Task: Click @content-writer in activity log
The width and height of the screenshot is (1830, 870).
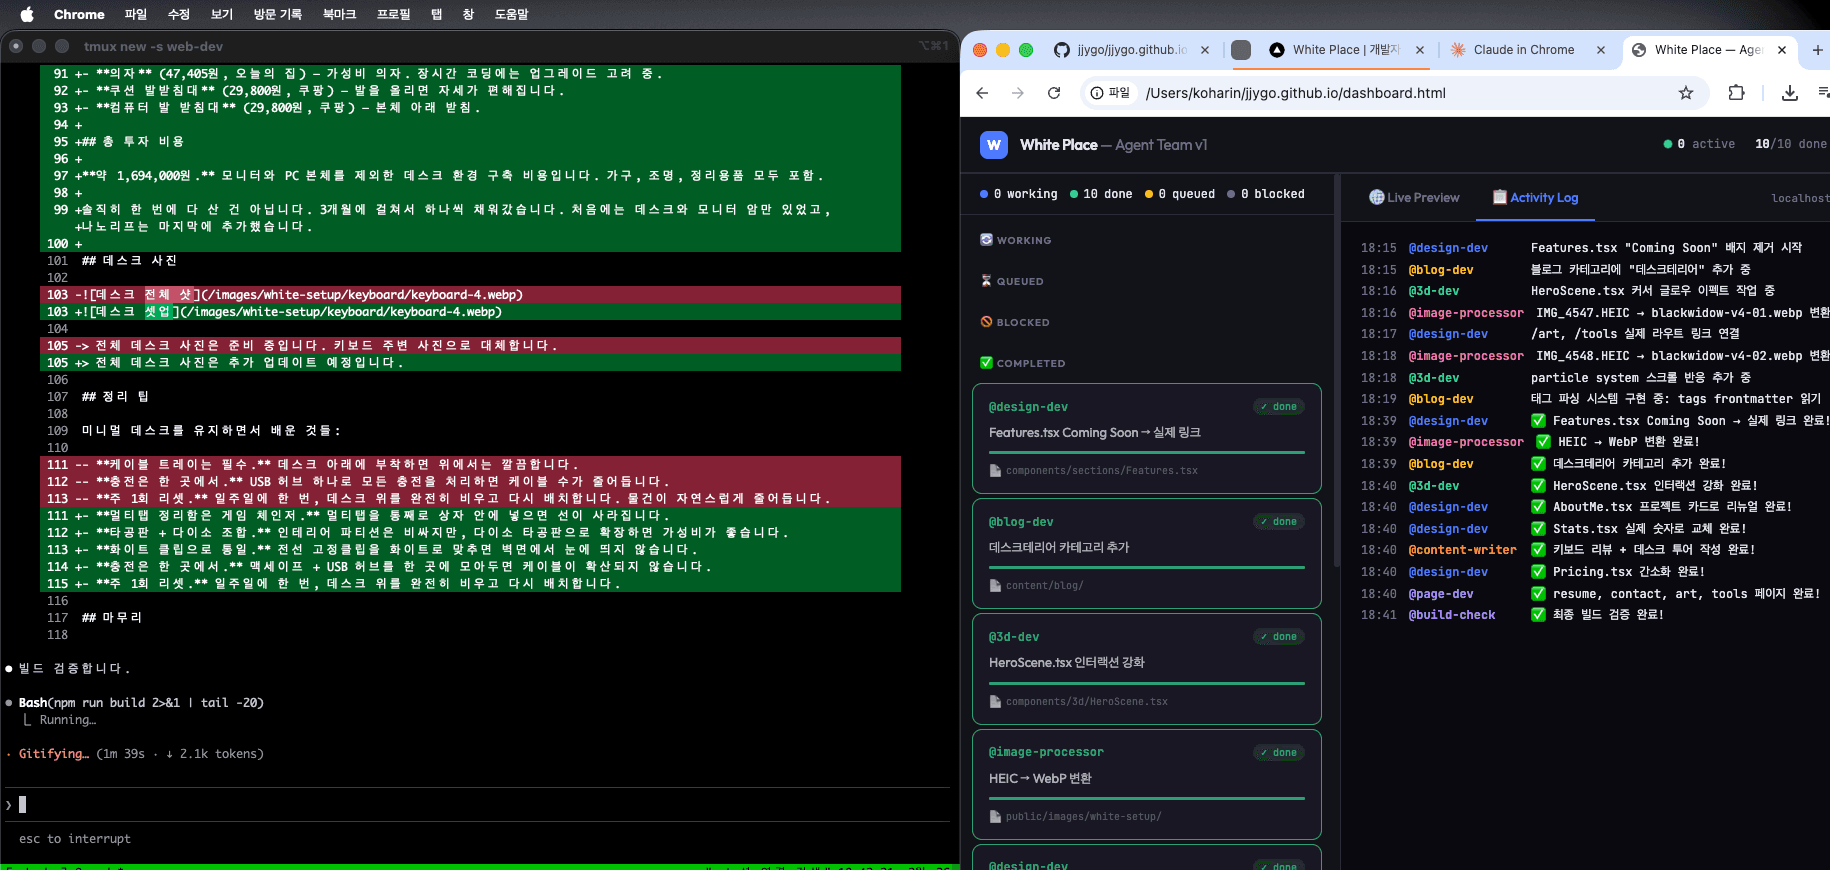Action: click(x=1462, y=550)
